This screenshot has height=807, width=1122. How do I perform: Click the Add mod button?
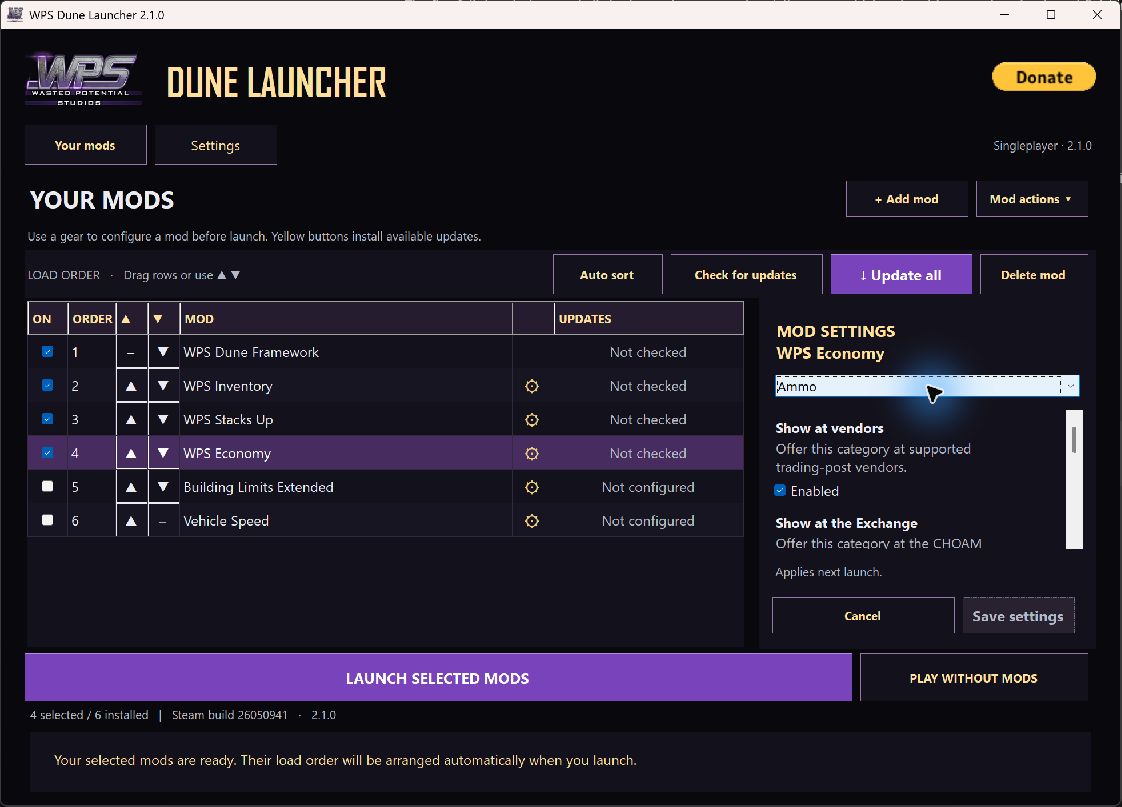point(907,199)
